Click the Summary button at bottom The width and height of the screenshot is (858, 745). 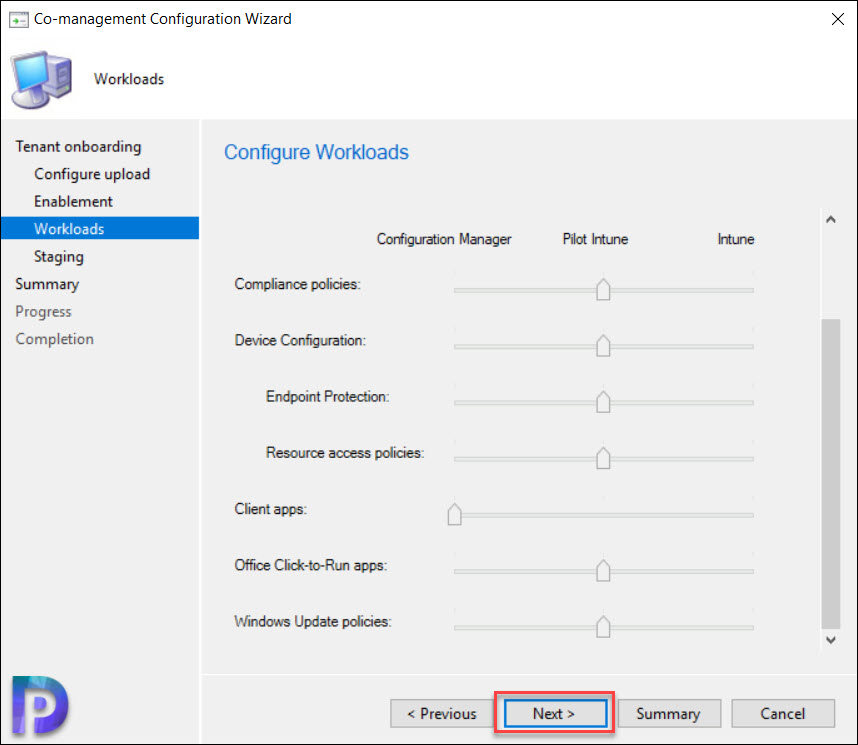[669, 713]
